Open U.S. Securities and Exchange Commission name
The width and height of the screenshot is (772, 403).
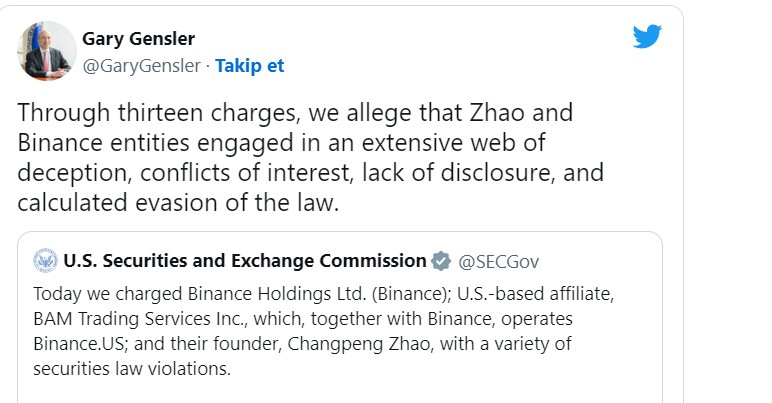tap(244, 262)
